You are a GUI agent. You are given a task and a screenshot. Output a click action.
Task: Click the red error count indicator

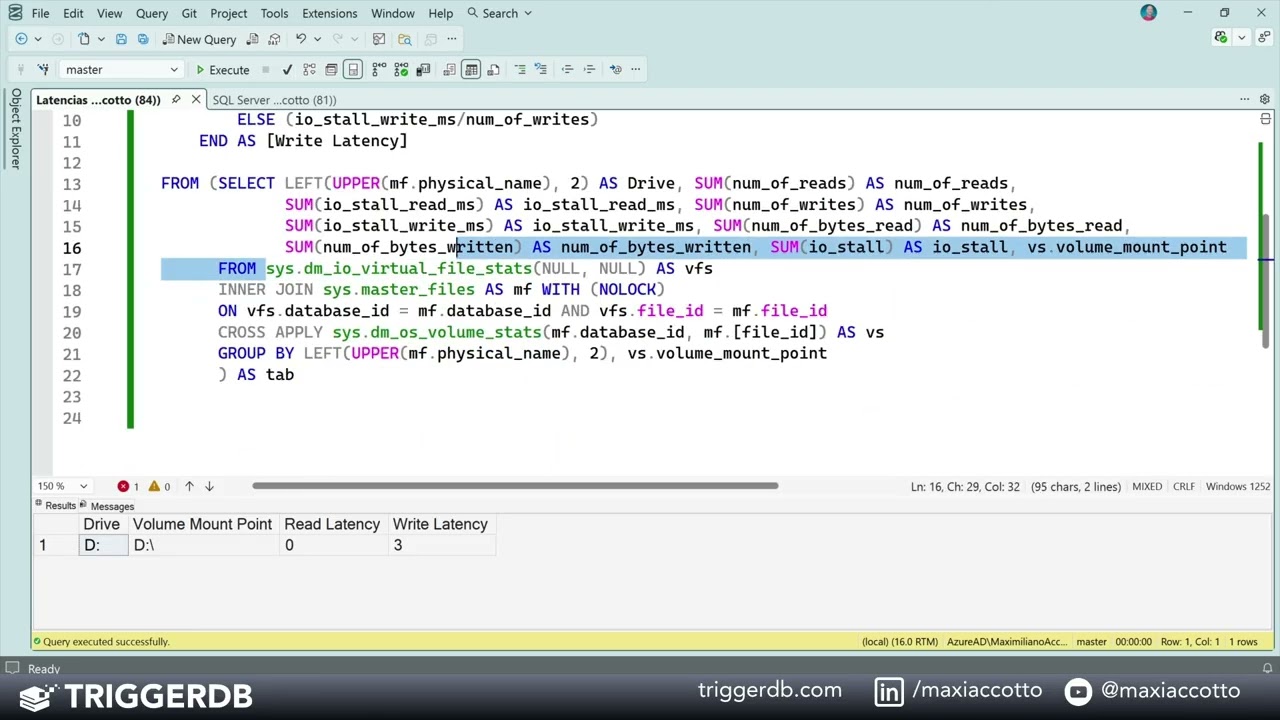click(x=128, y=486)
